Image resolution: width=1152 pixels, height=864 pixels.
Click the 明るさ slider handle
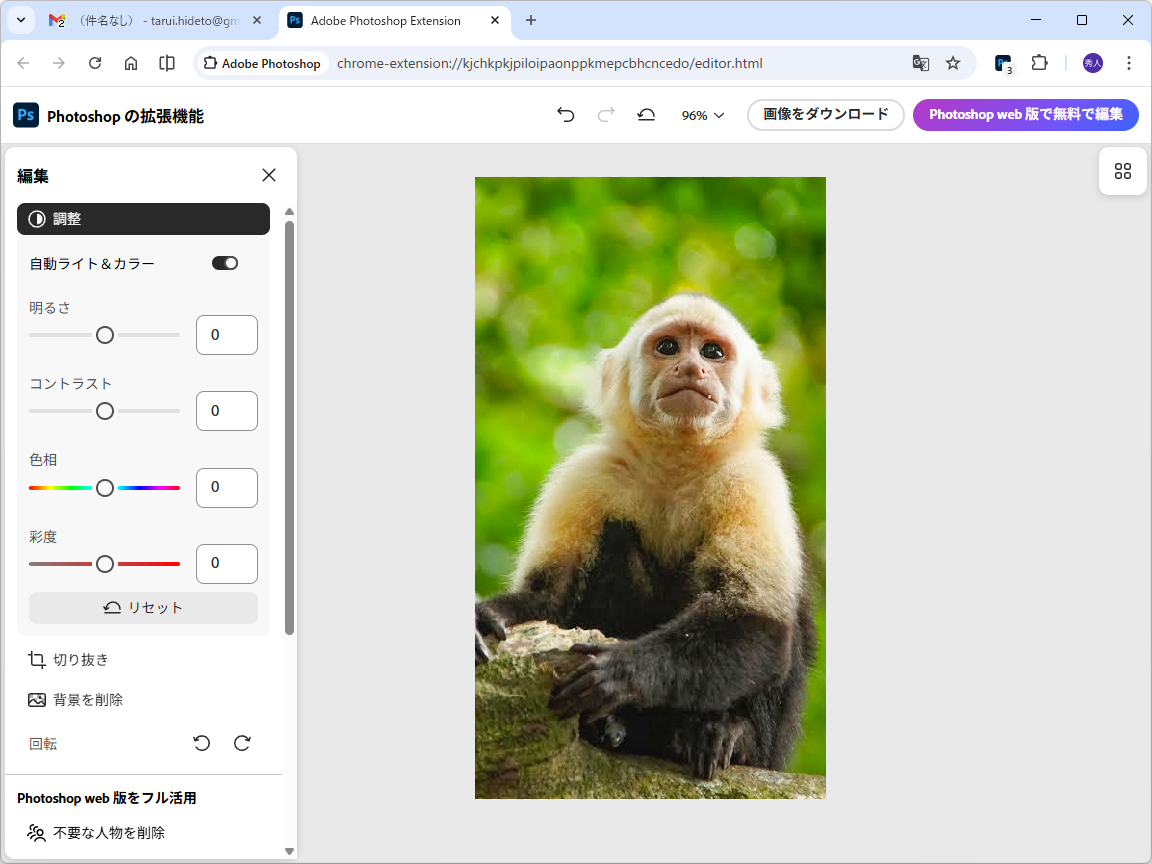105,335
